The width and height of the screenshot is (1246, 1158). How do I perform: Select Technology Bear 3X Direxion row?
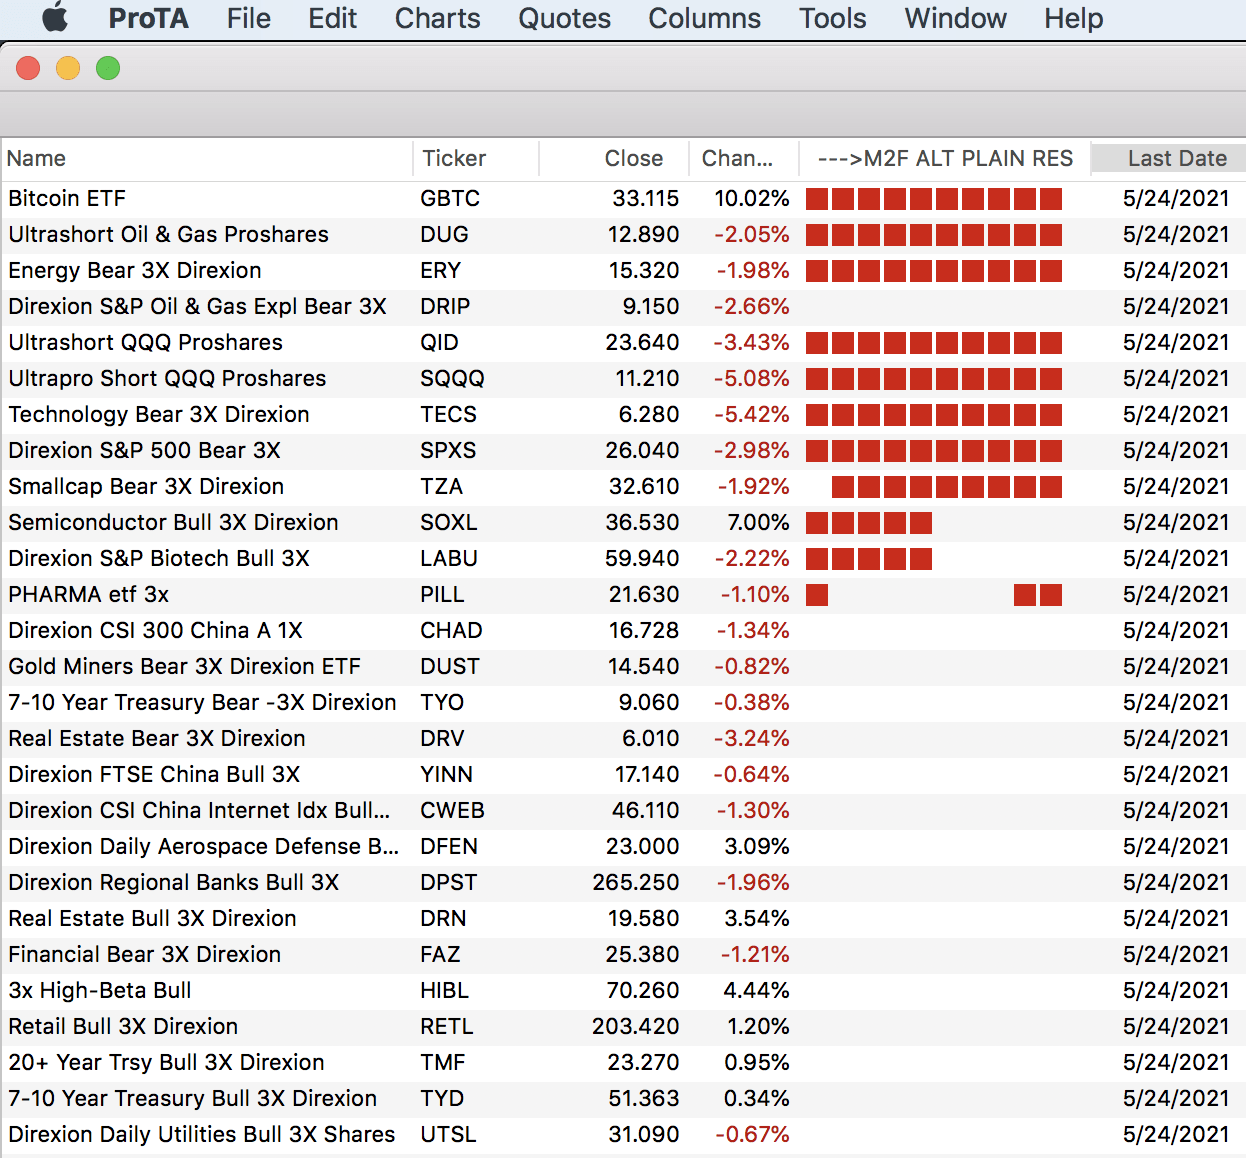click(623, 414)
